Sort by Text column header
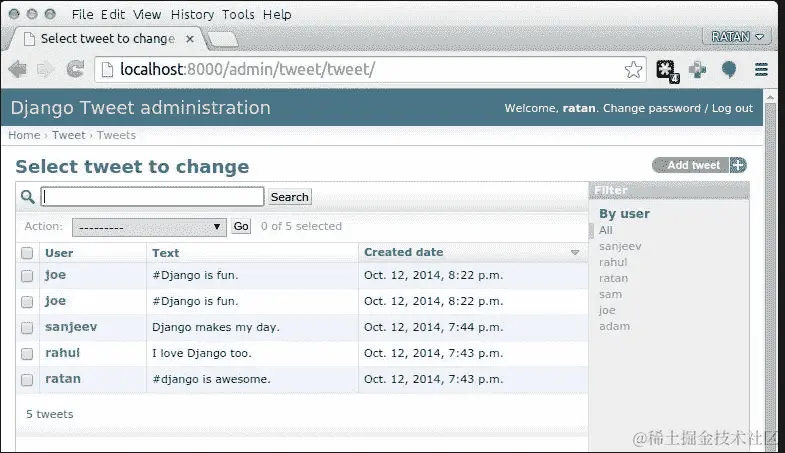Image resolution: width=785 pixels, height=453 pixels. point(166,253)
